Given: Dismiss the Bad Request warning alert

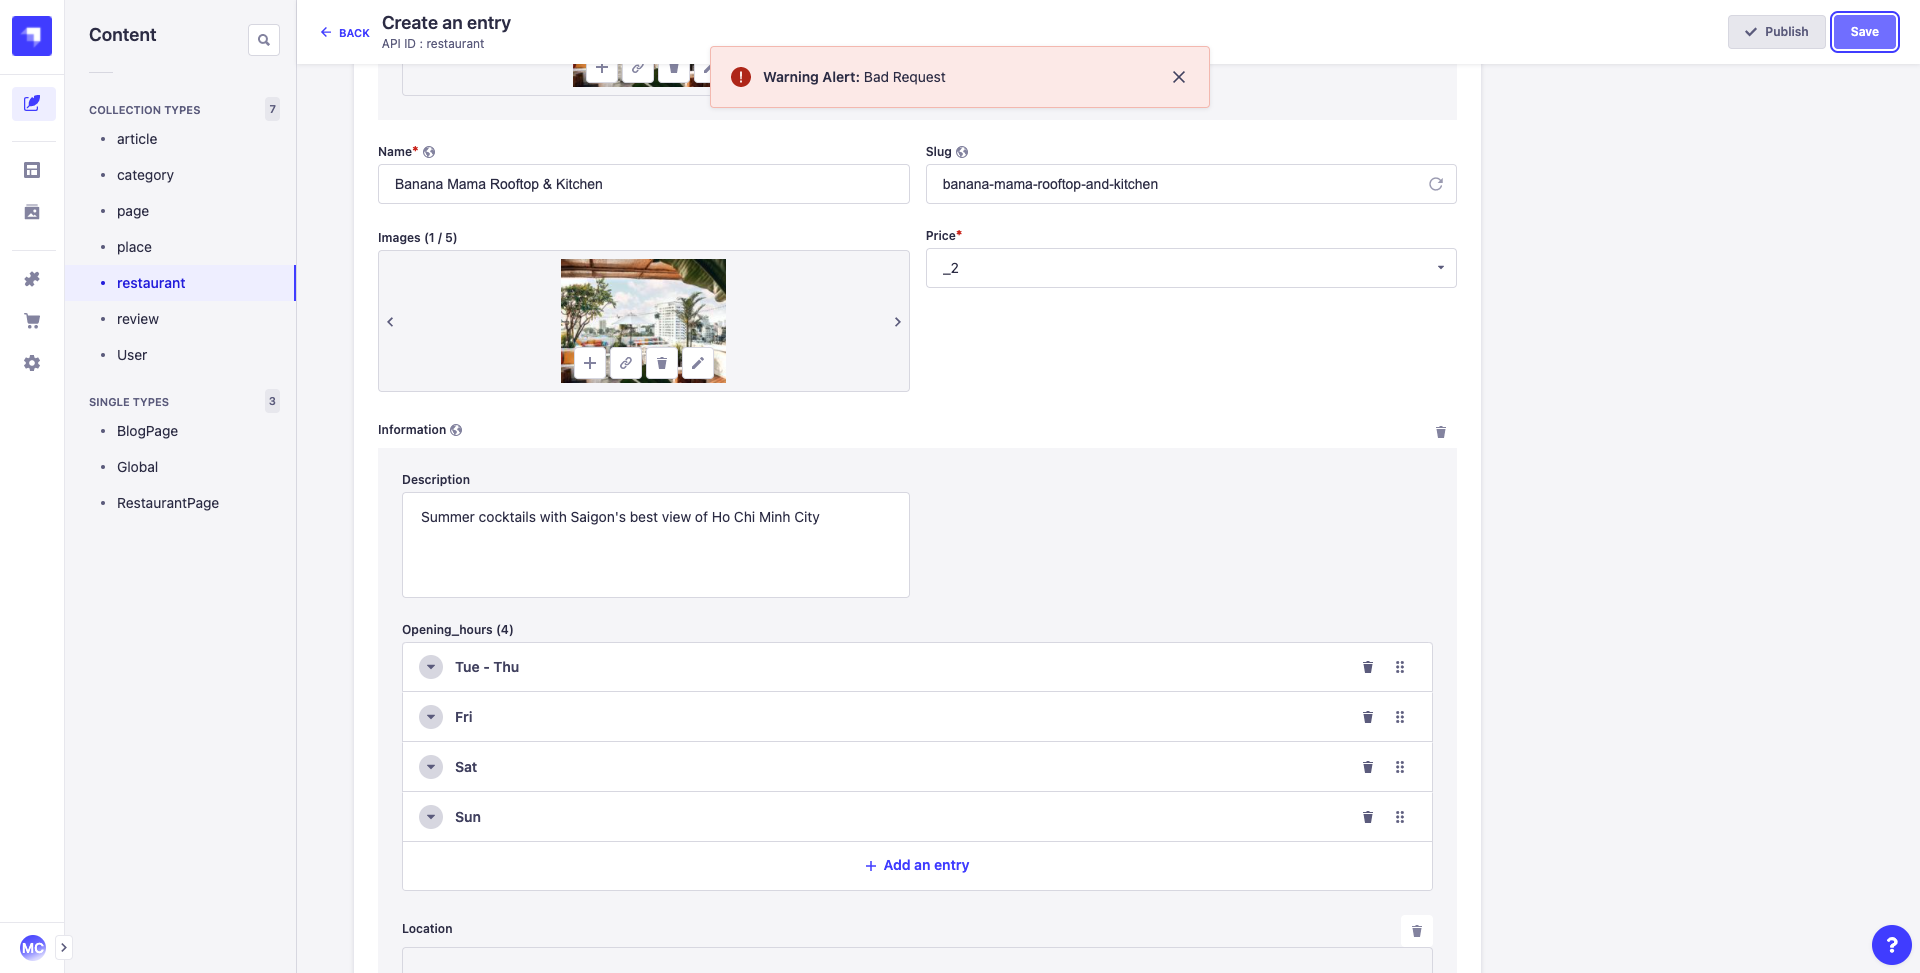Looking at the screenshot, I should (1179, 77).
